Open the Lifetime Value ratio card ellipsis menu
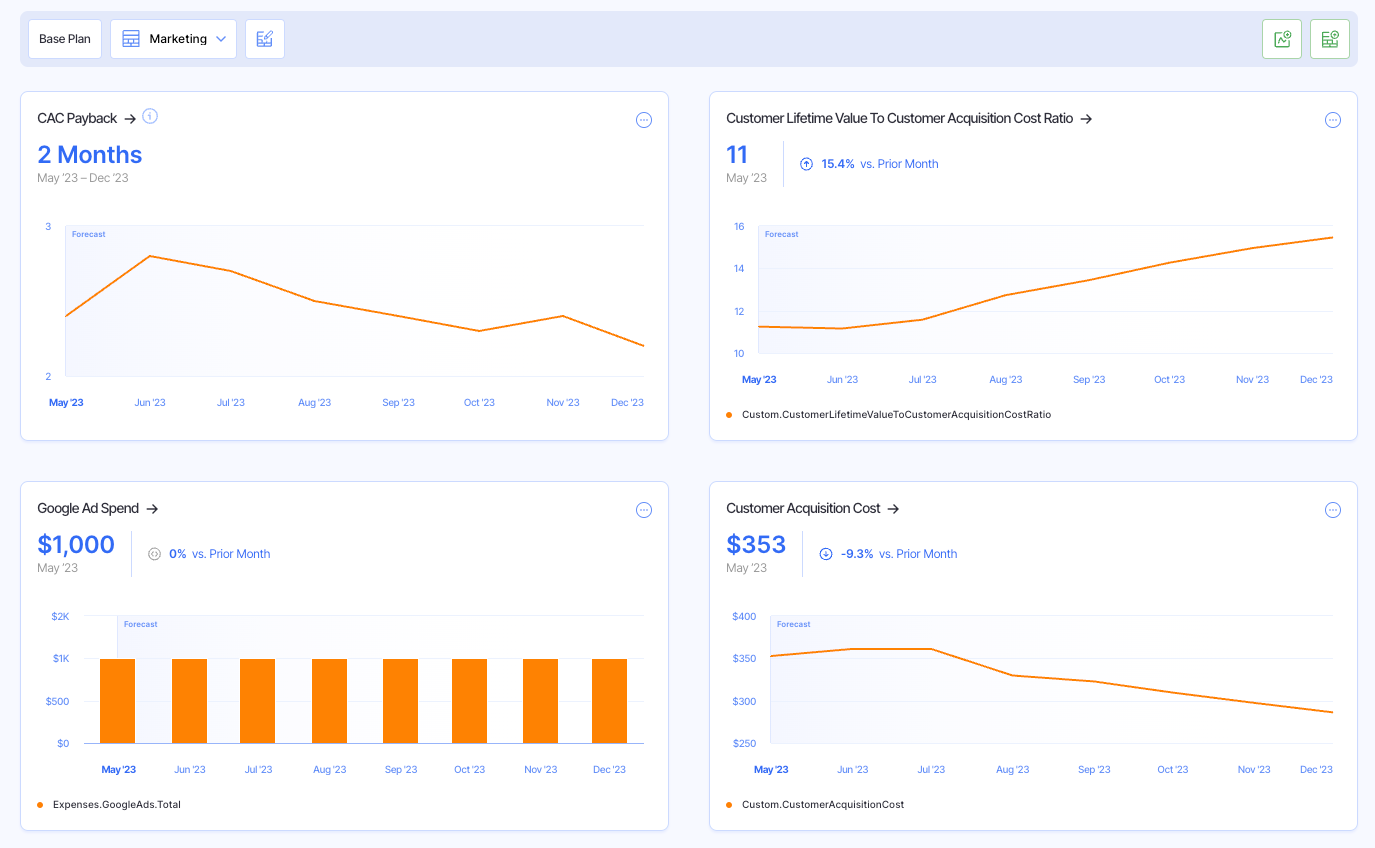The width and height of the screenshot is (1375, 848). coord(1333,119)
